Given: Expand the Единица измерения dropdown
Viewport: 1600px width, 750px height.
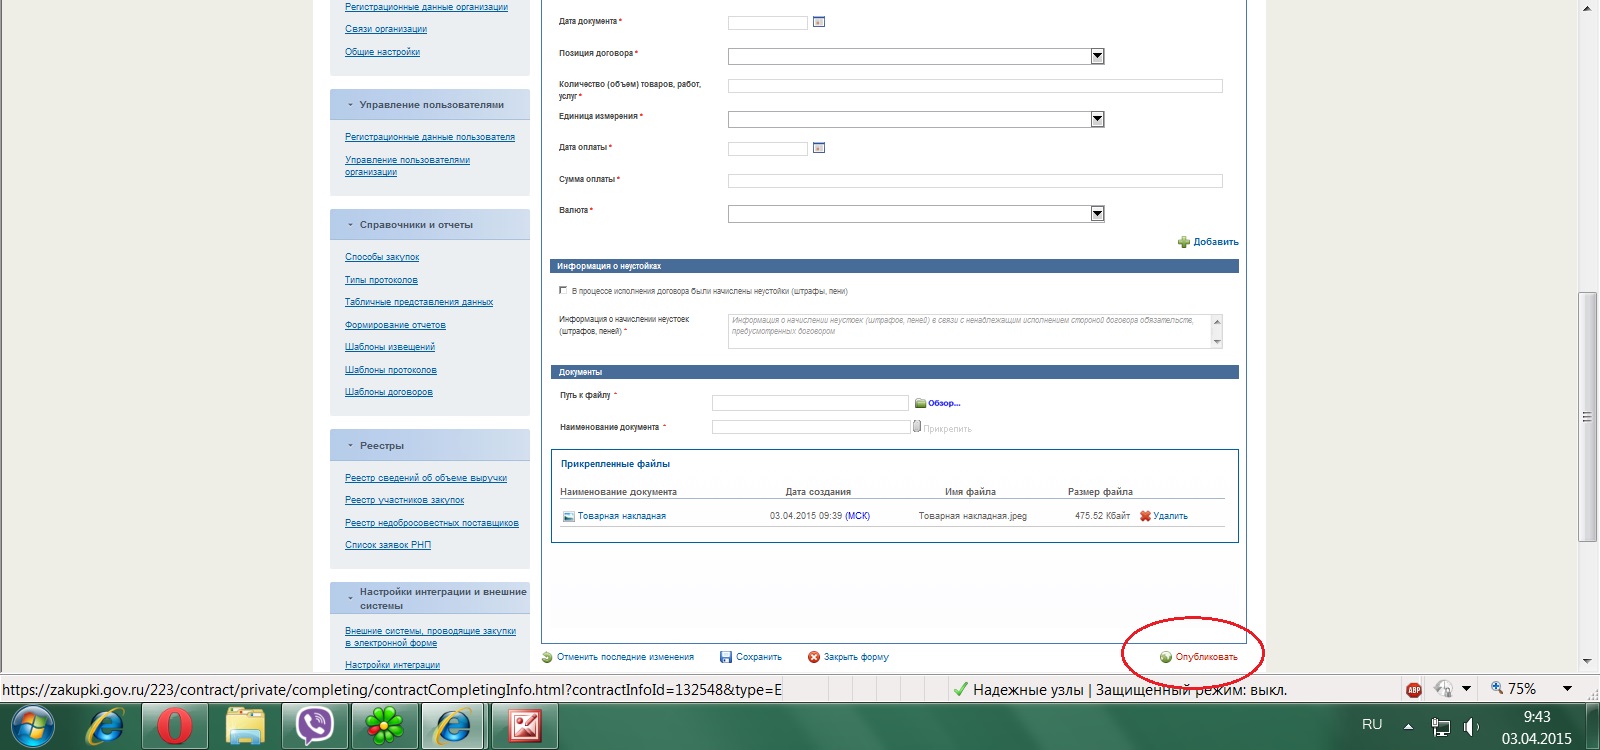Looking at the screenshot, I should [1097, 119].
